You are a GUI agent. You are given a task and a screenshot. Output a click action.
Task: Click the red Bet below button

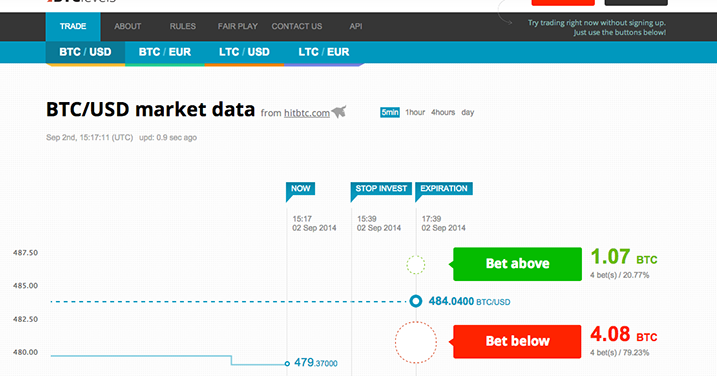tap(517, 342)
